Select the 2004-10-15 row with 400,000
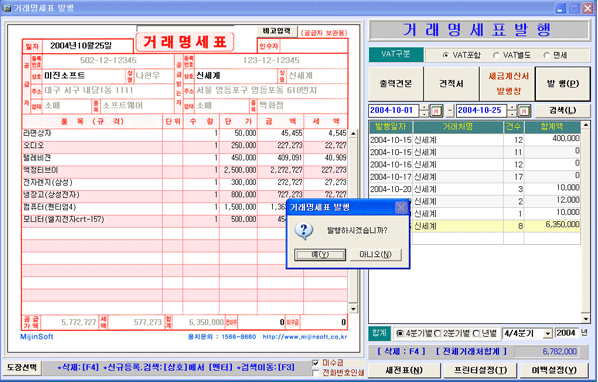 474,140
